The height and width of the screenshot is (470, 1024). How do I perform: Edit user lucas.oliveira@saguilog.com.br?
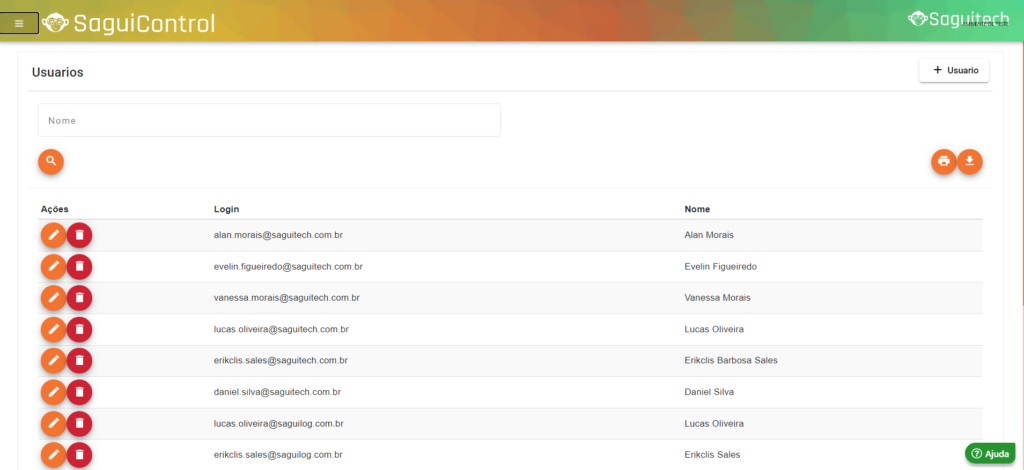(53, 424)
